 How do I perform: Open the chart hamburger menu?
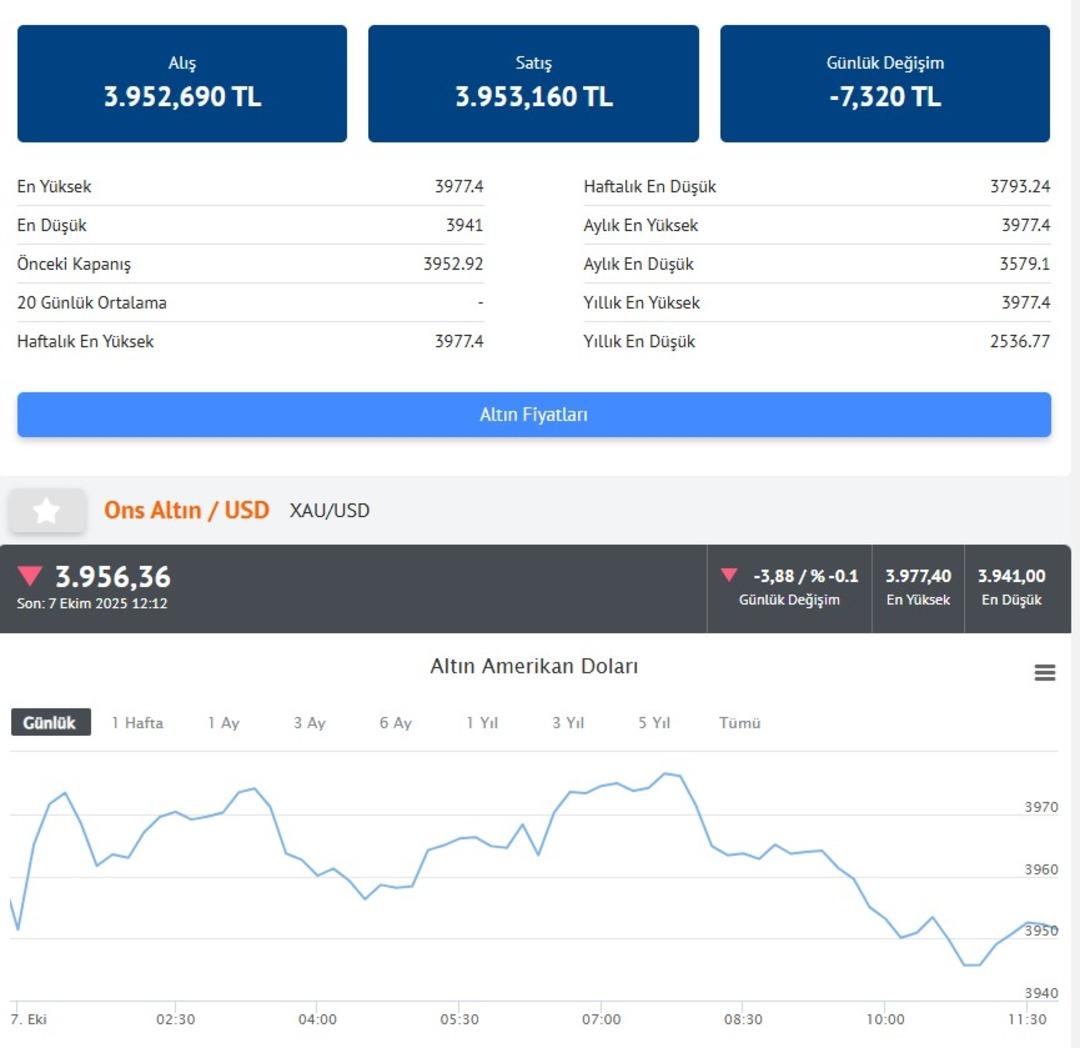coord(1044,673)
